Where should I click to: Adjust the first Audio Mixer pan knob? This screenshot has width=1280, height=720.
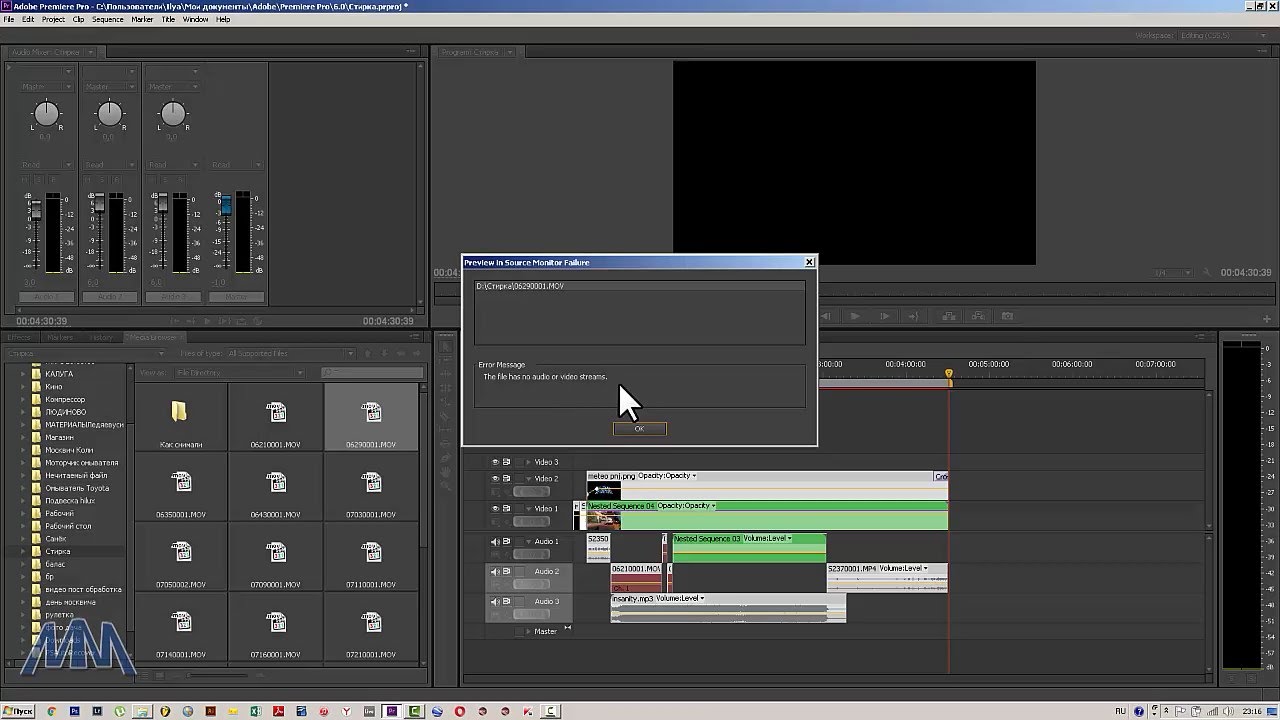(46, 113)
